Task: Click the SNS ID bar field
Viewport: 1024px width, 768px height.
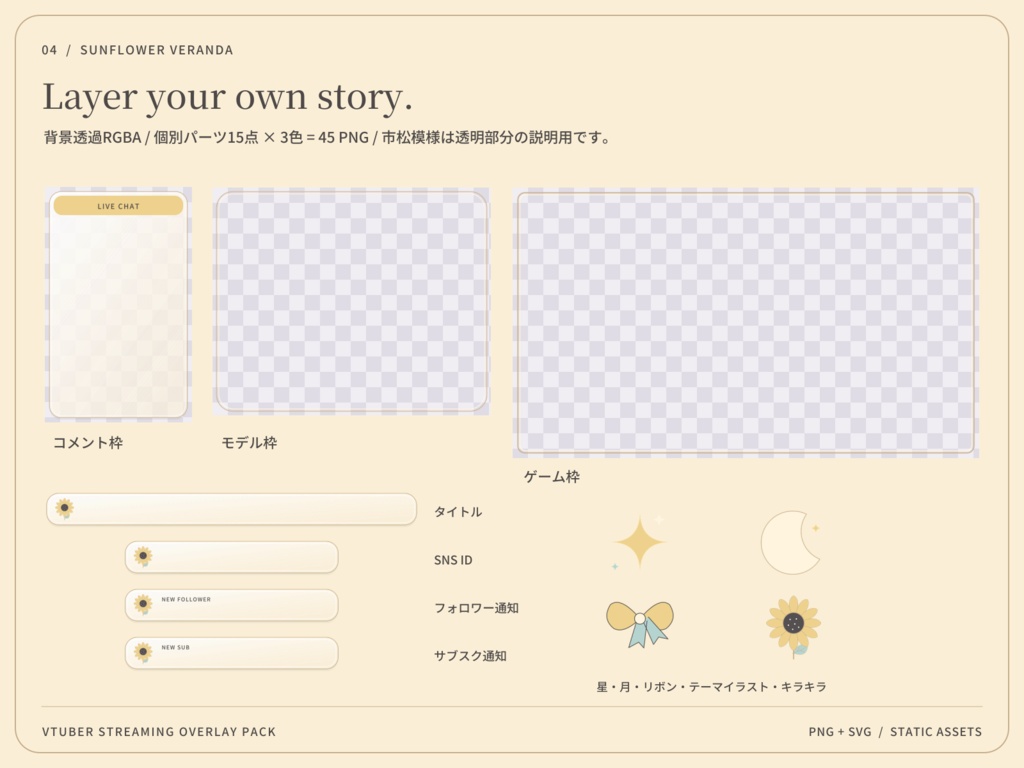Action: (231, 557)
